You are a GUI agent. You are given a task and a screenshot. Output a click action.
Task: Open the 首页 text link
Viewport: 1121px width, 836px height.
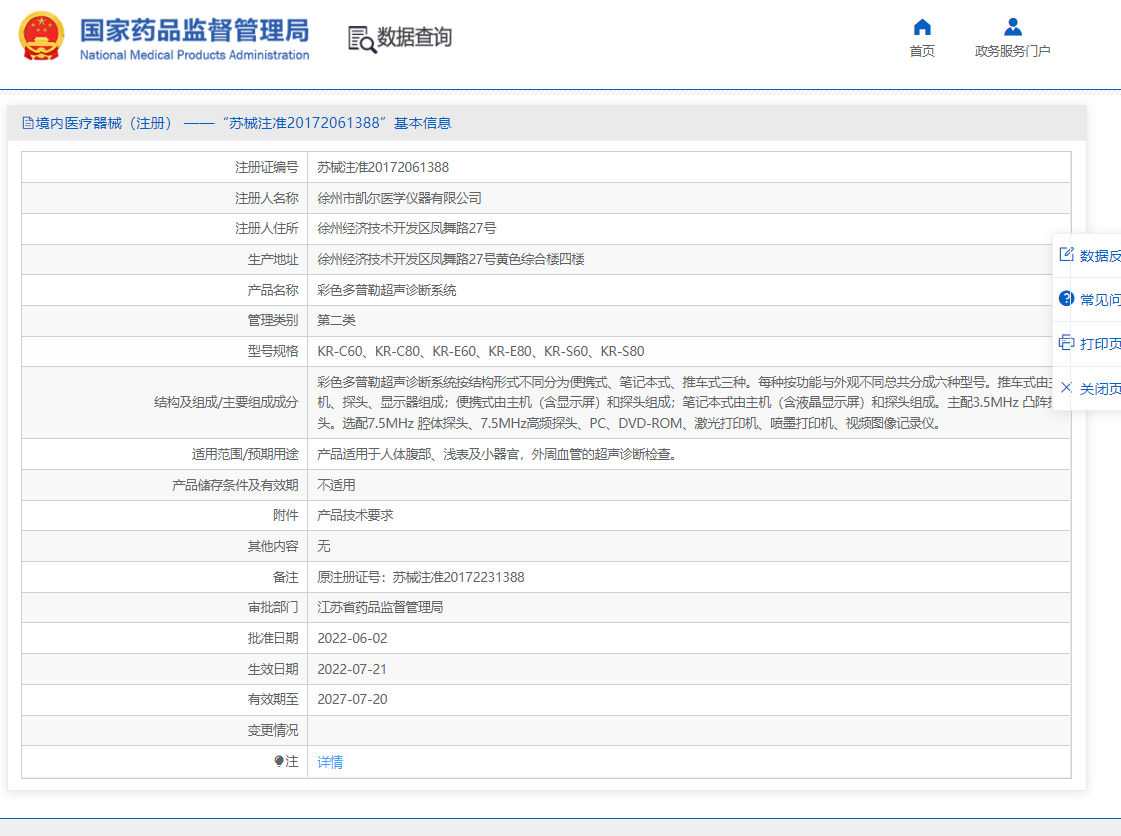[922, 52]
